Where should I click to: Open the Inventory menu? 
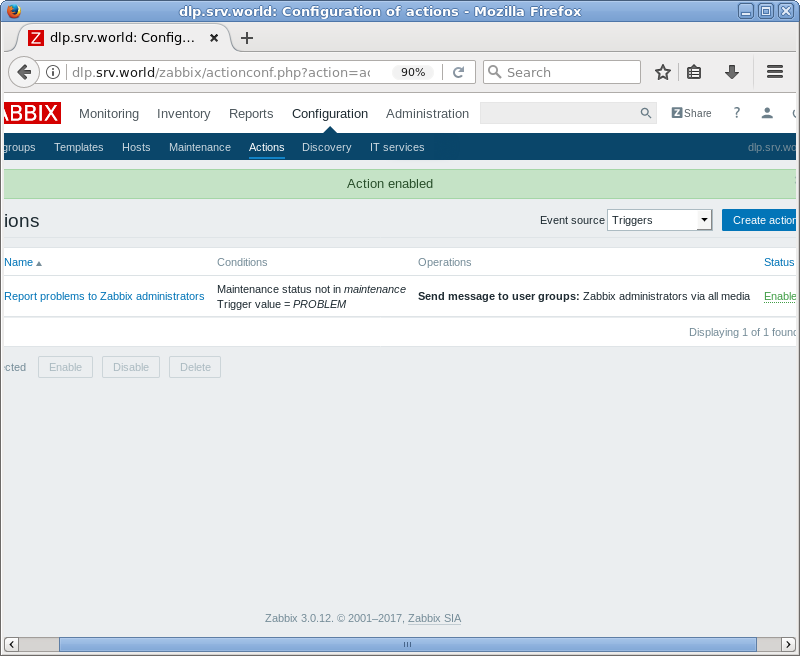[184, 113]
